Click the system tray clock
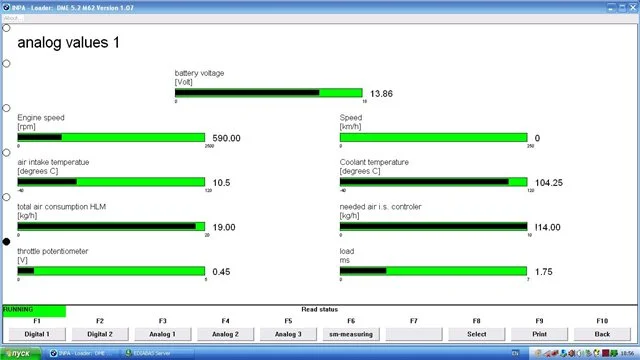The width and height of the screenshot is (640, 360). (627, 353)
